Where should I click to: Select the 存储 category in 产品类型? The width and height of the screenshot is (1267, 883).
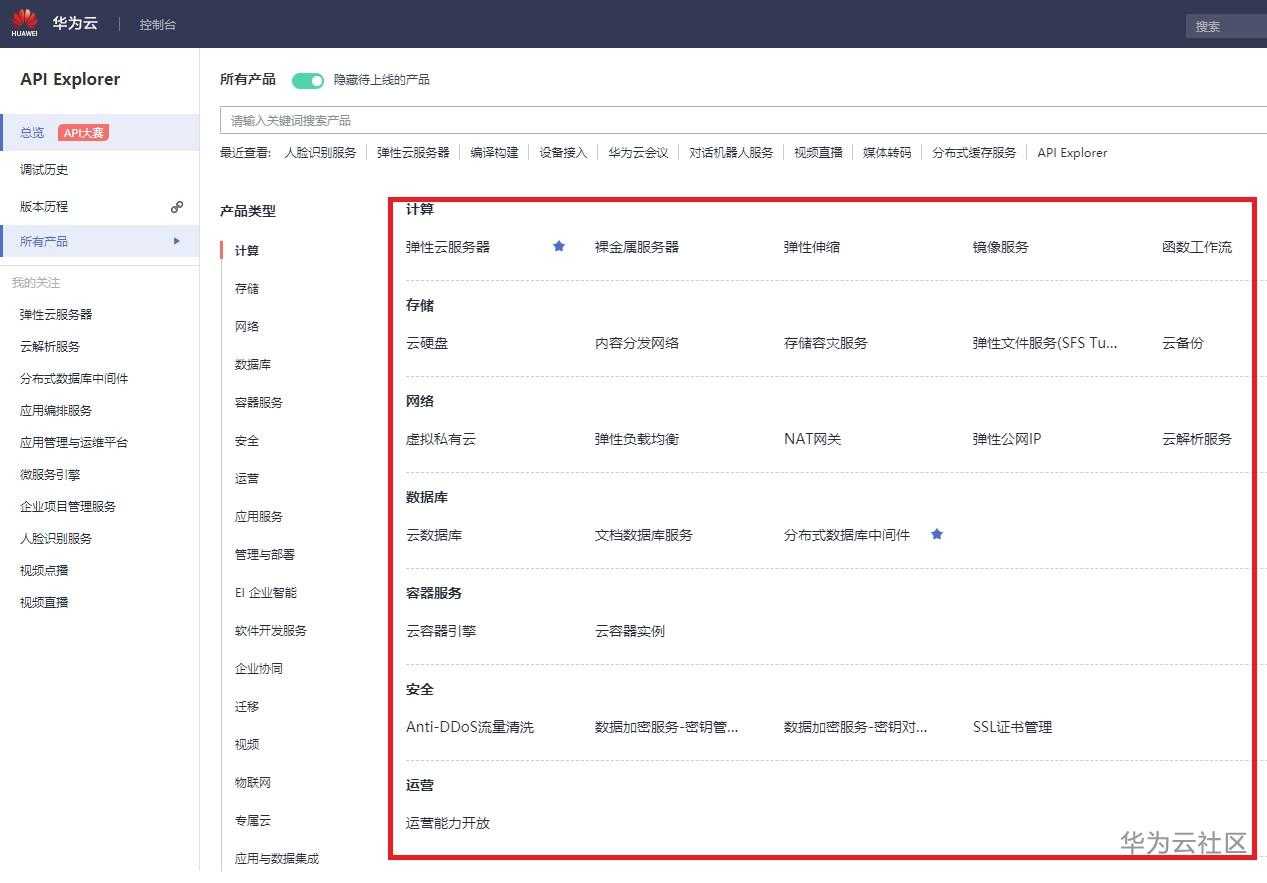pyautogui.click(x=246, y=288)
